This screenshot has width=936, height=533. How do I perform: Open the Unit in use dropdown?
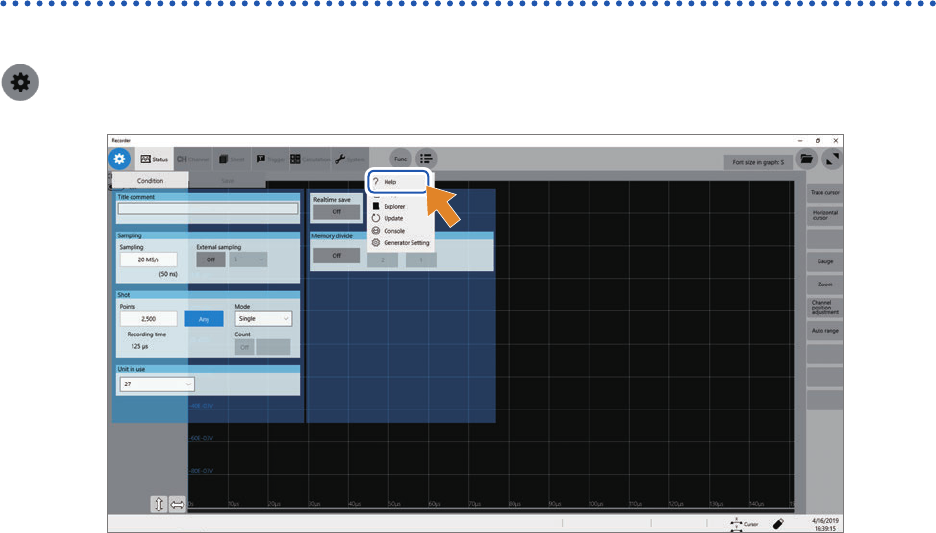[x=157, y=384]
